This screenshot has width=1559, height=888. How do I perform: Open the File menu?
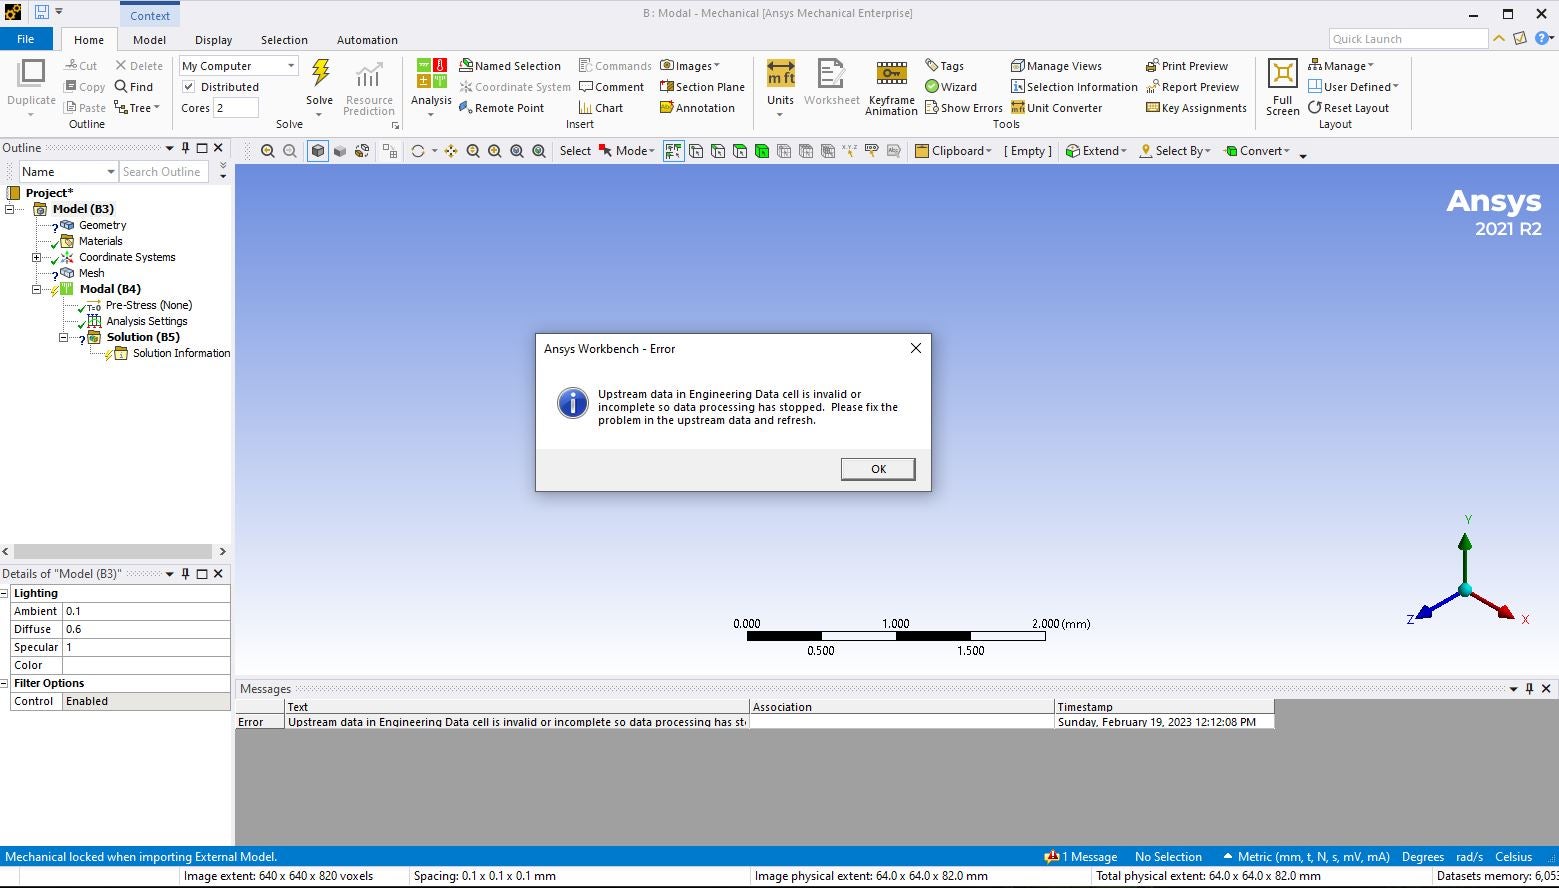(26, 39)
